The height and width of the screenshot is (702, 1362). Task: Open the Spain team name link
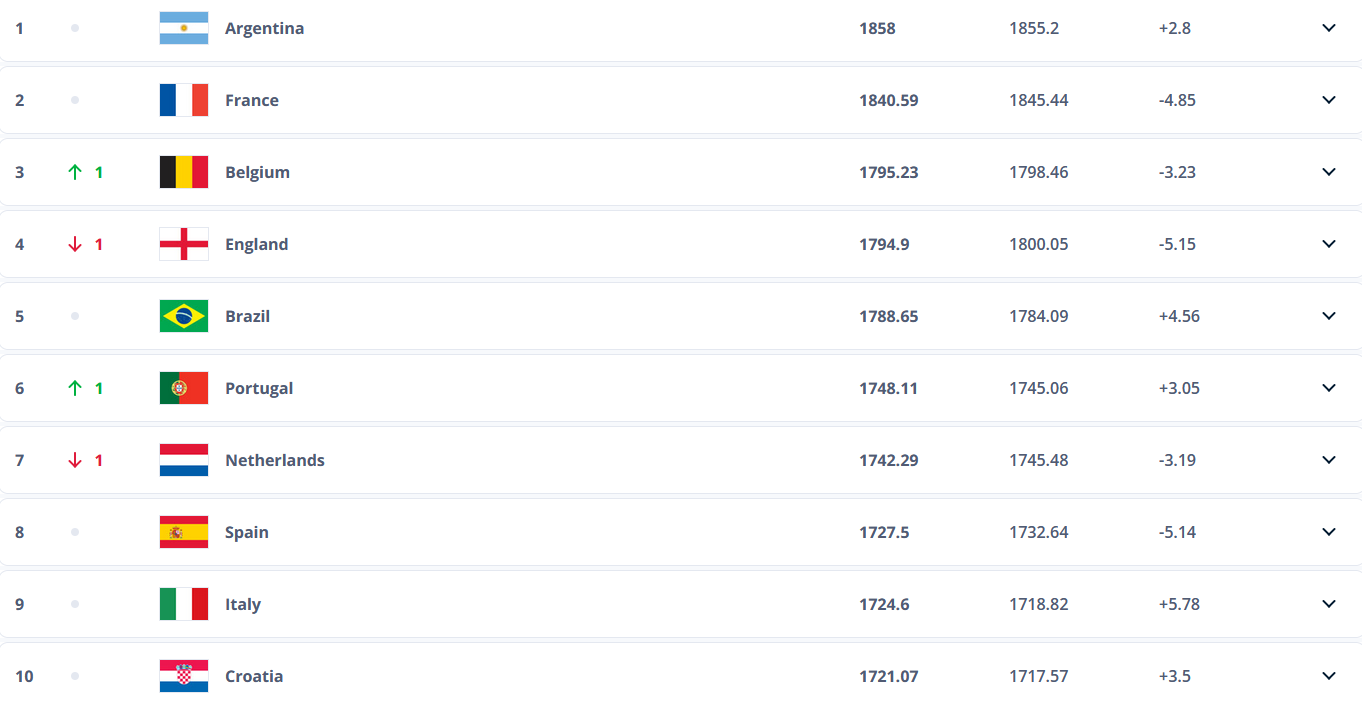tap(247, 532)
